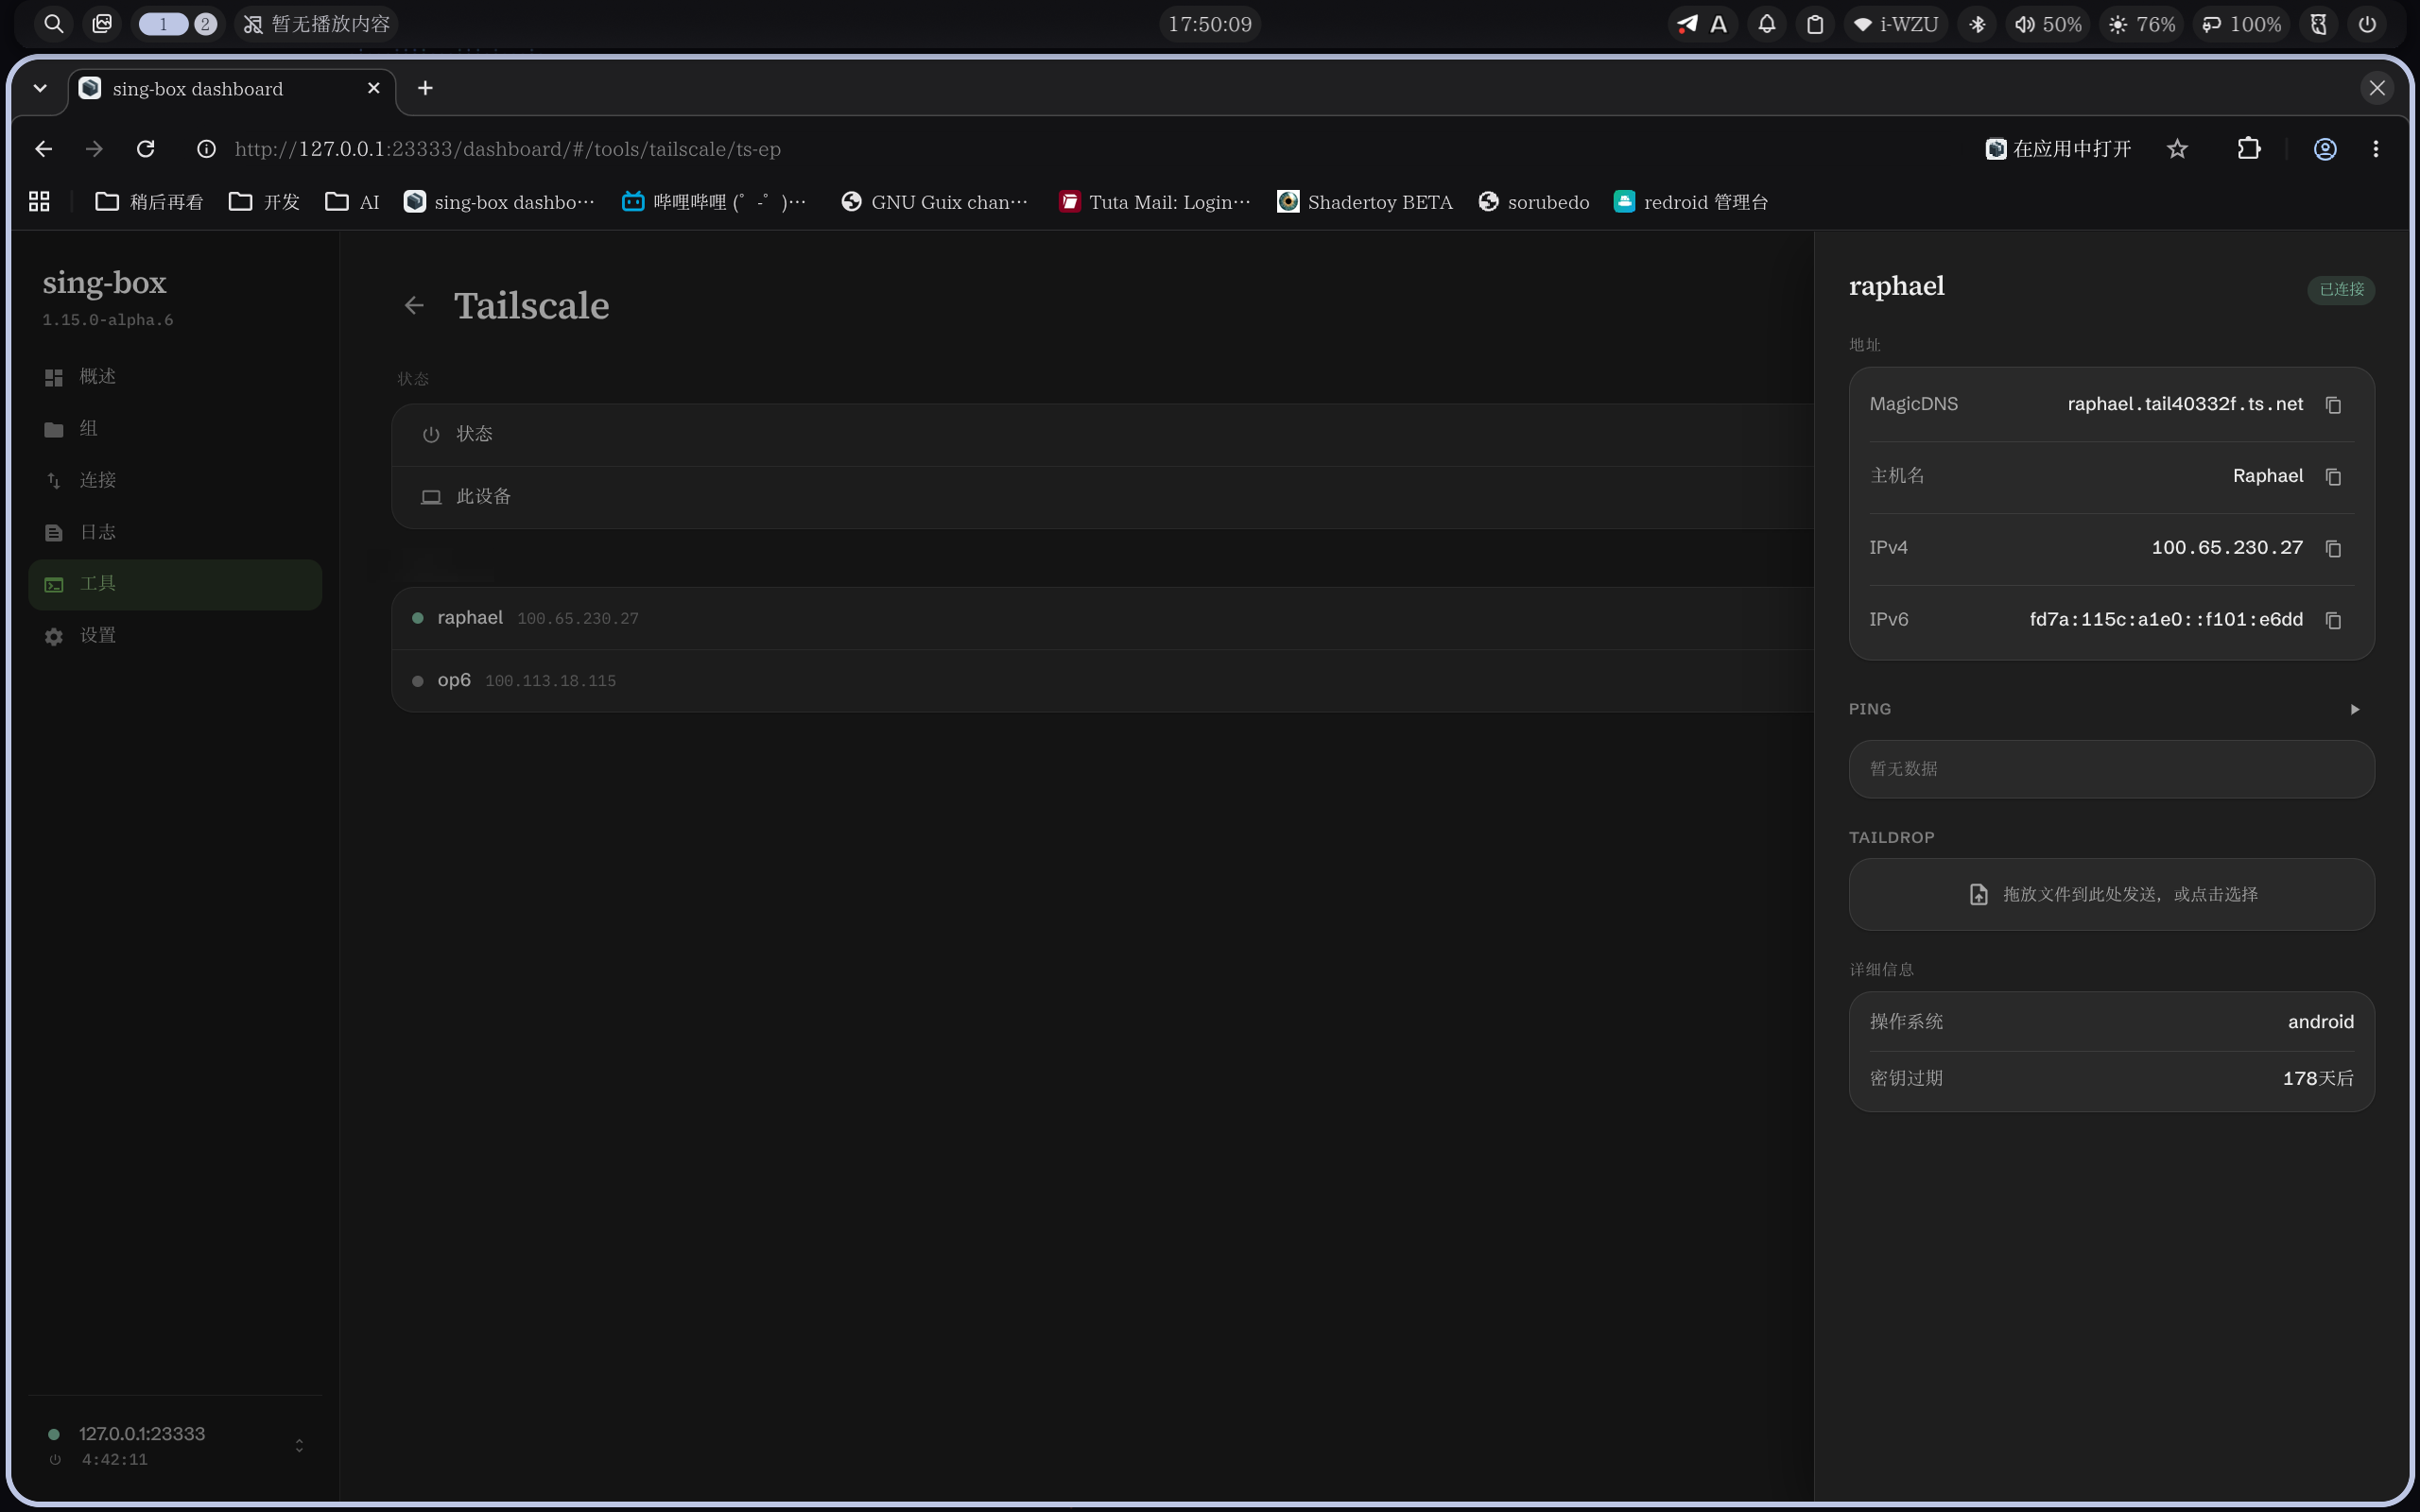Open the 此设备 this-device row
This screenshot has width=2420, height=1512.
[1102, 497]
